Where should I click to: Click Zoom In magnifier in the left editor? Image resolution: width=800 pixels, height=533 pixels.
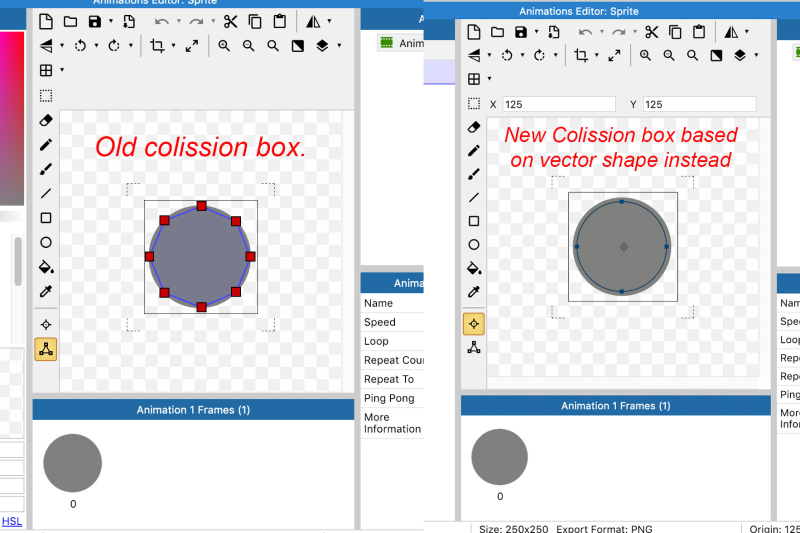[x=224, y=46]
